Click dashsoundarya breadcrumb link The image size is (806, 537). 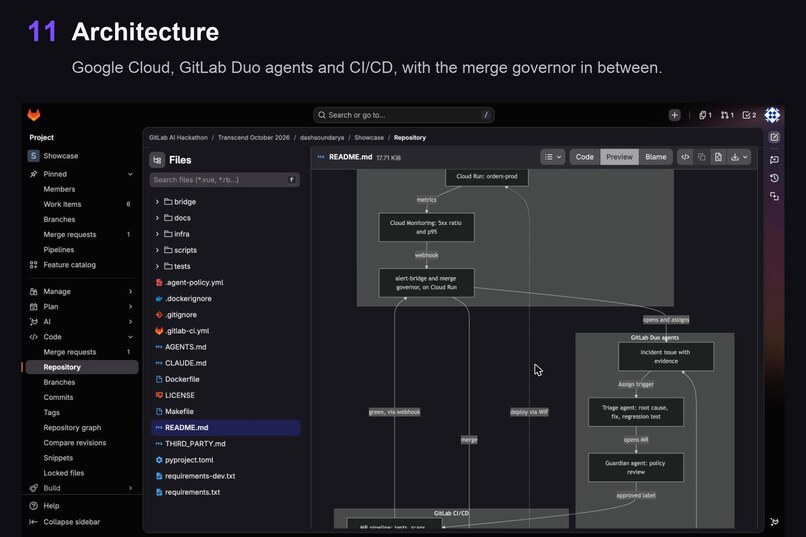tap(322, 138)
